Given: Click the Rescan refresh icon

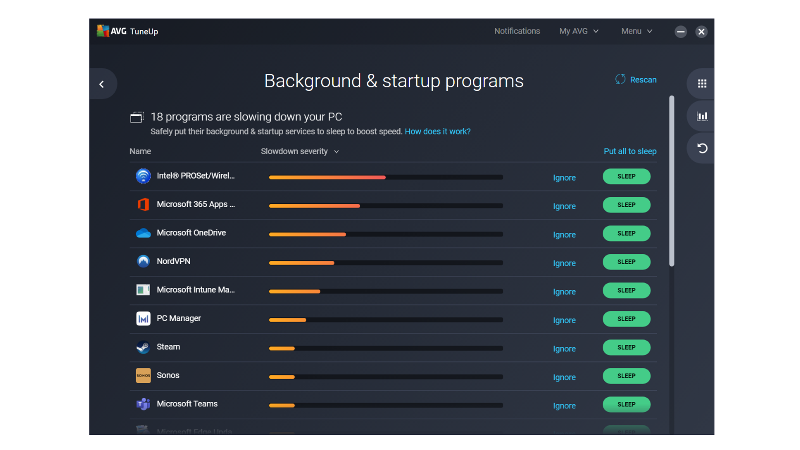Looking at the screenshot, I should (620, 80).
